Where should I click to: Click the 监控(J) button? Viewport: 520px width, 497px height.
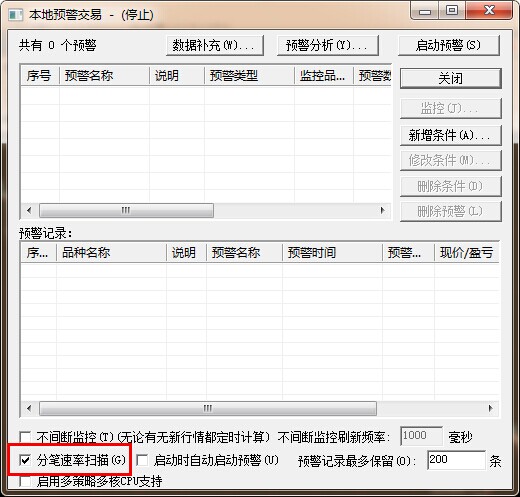click(451, 109)
